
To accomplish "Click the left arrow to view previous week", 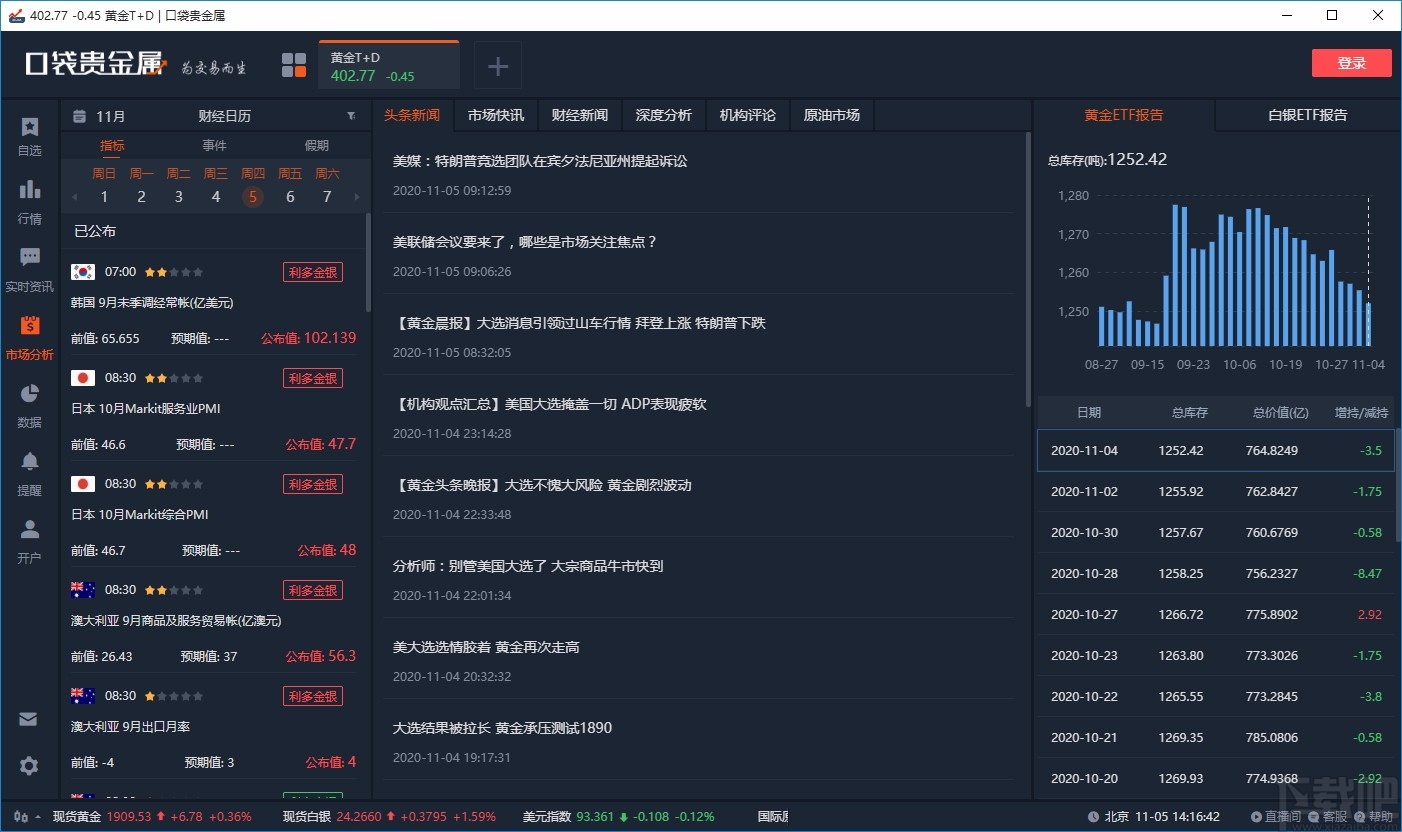I will pyautogui.click(x=74, y=196).
